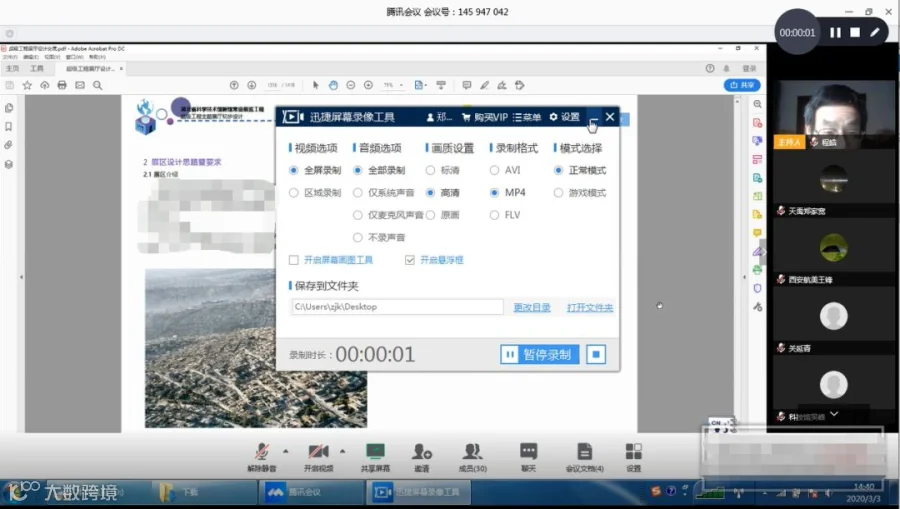Select 区域录制 region recording option

click(315, 193)
